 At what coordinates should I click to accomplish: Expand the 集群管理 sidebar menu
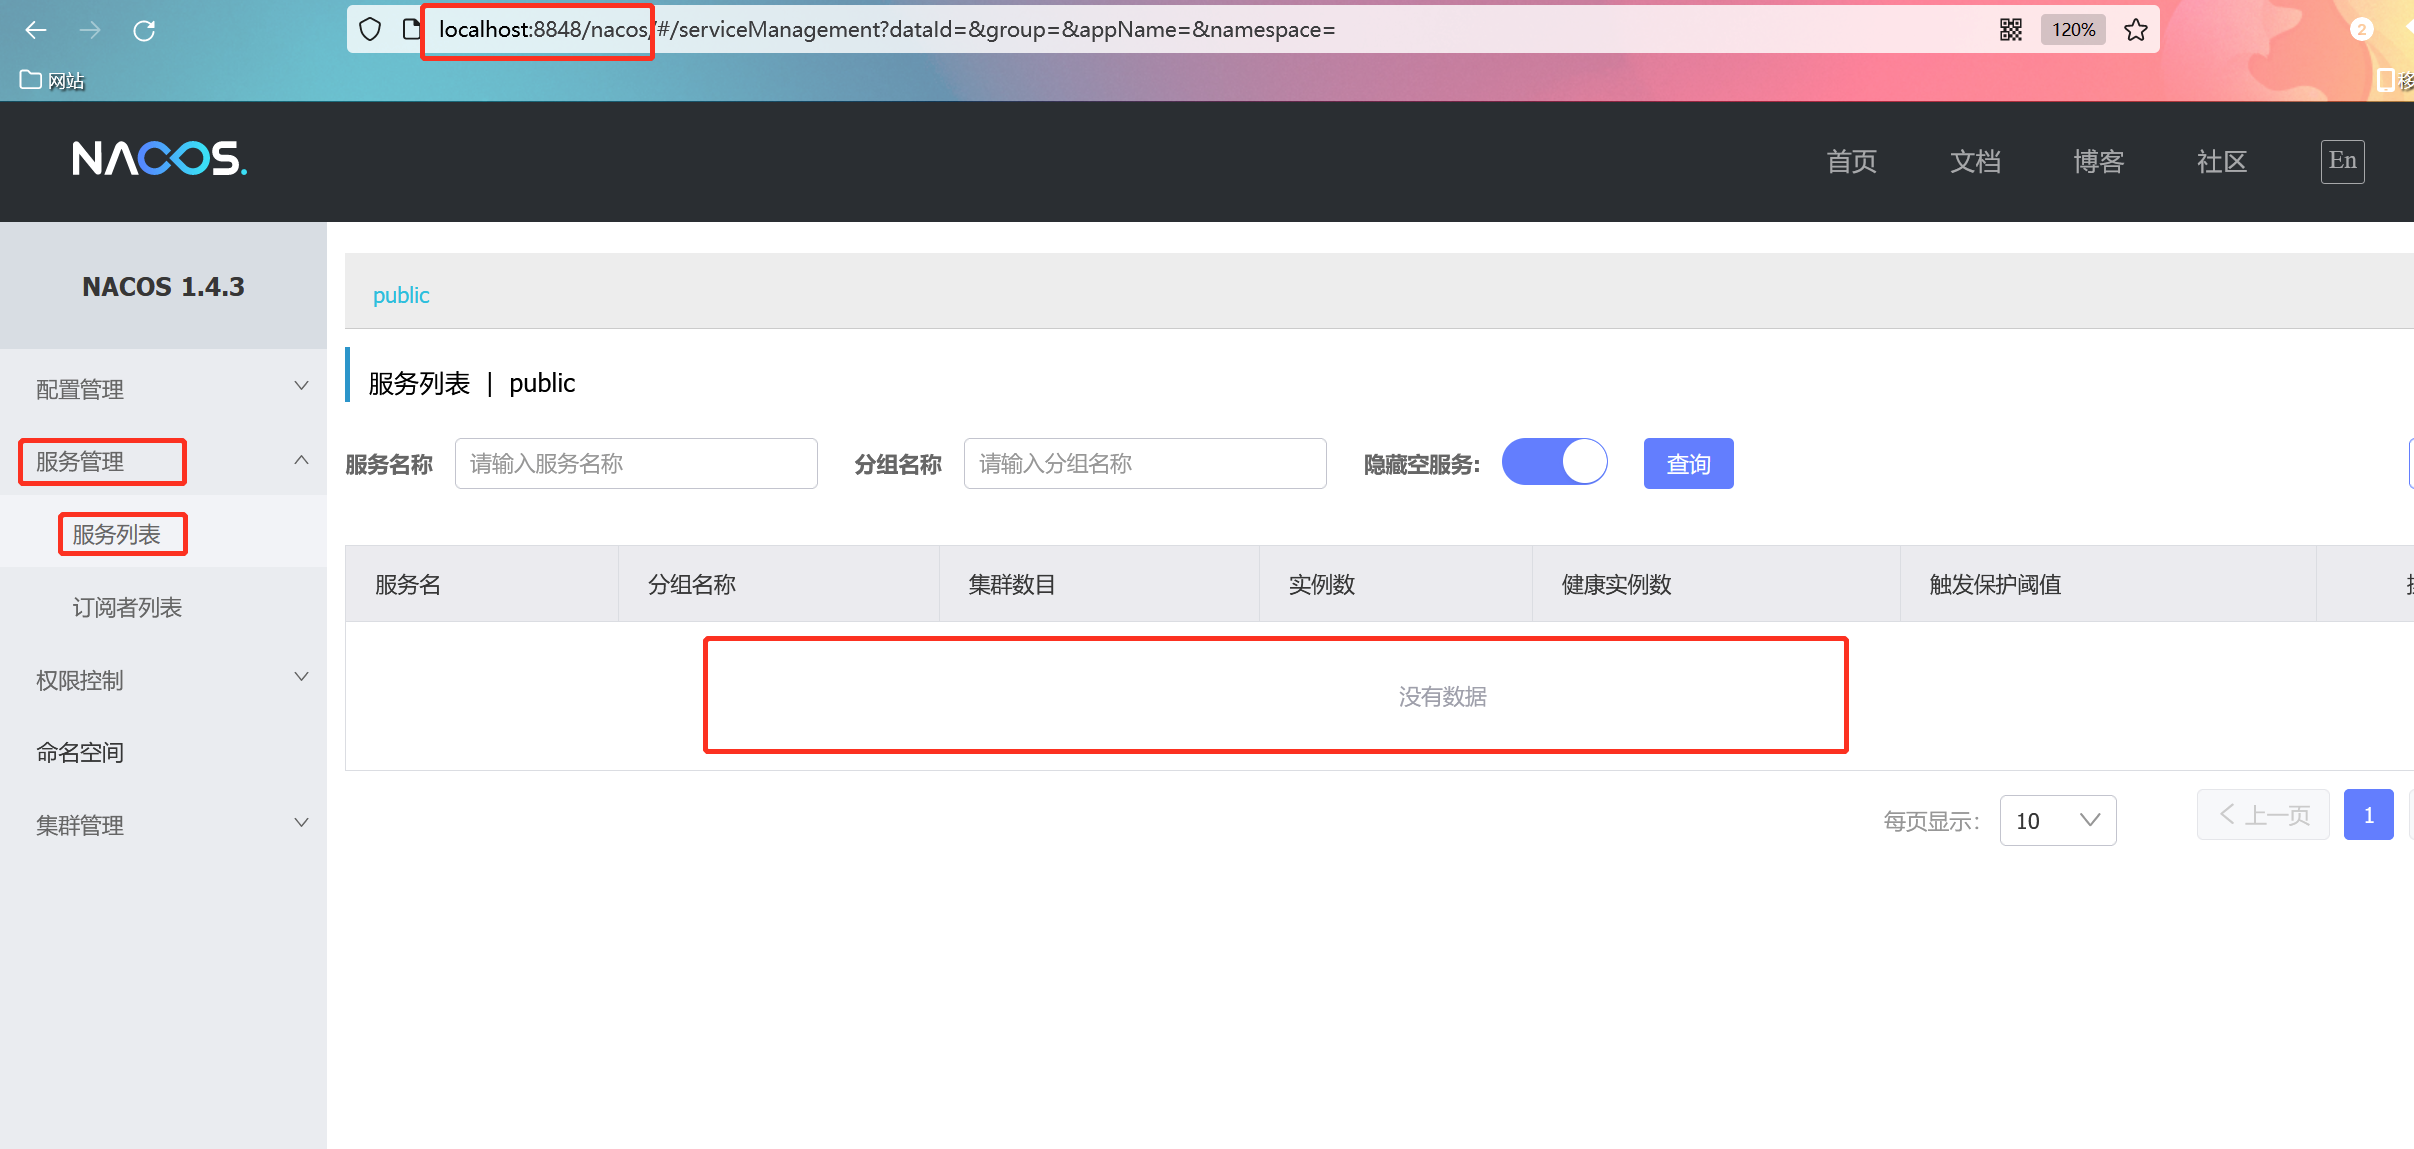click(163, 825)
